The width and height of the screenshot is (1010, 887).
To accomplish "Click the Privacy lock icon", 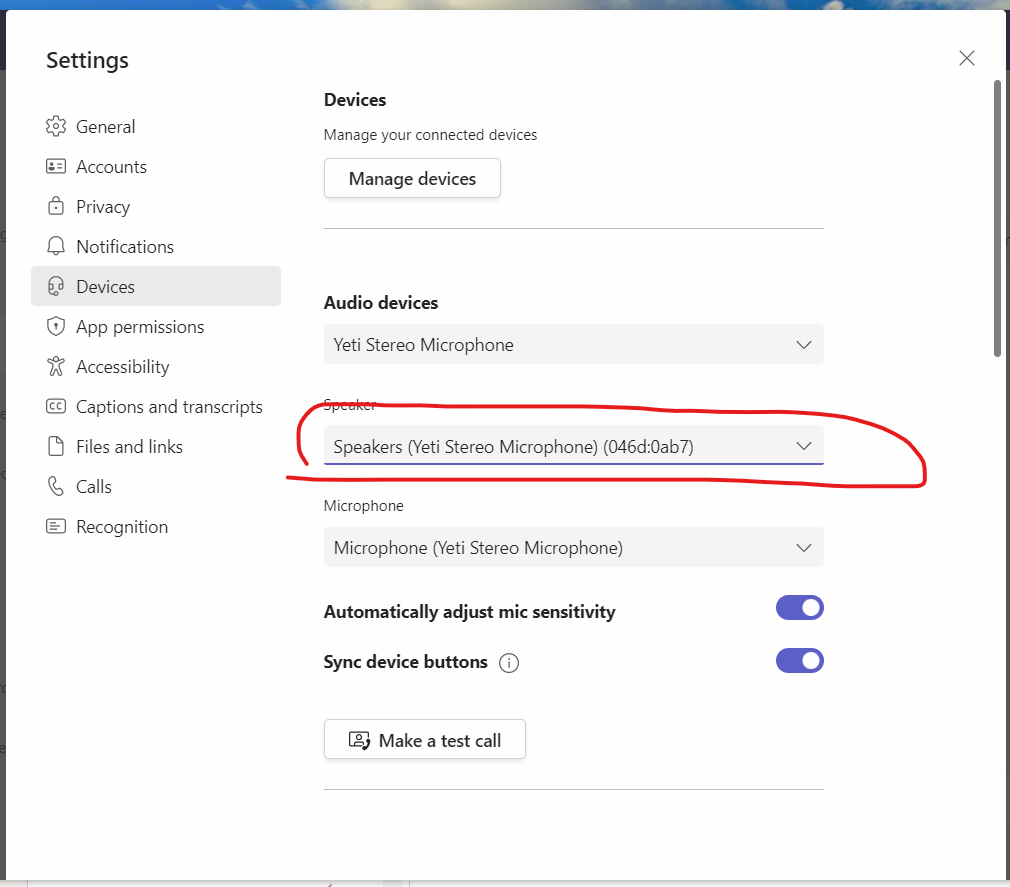I will point(56,207).
